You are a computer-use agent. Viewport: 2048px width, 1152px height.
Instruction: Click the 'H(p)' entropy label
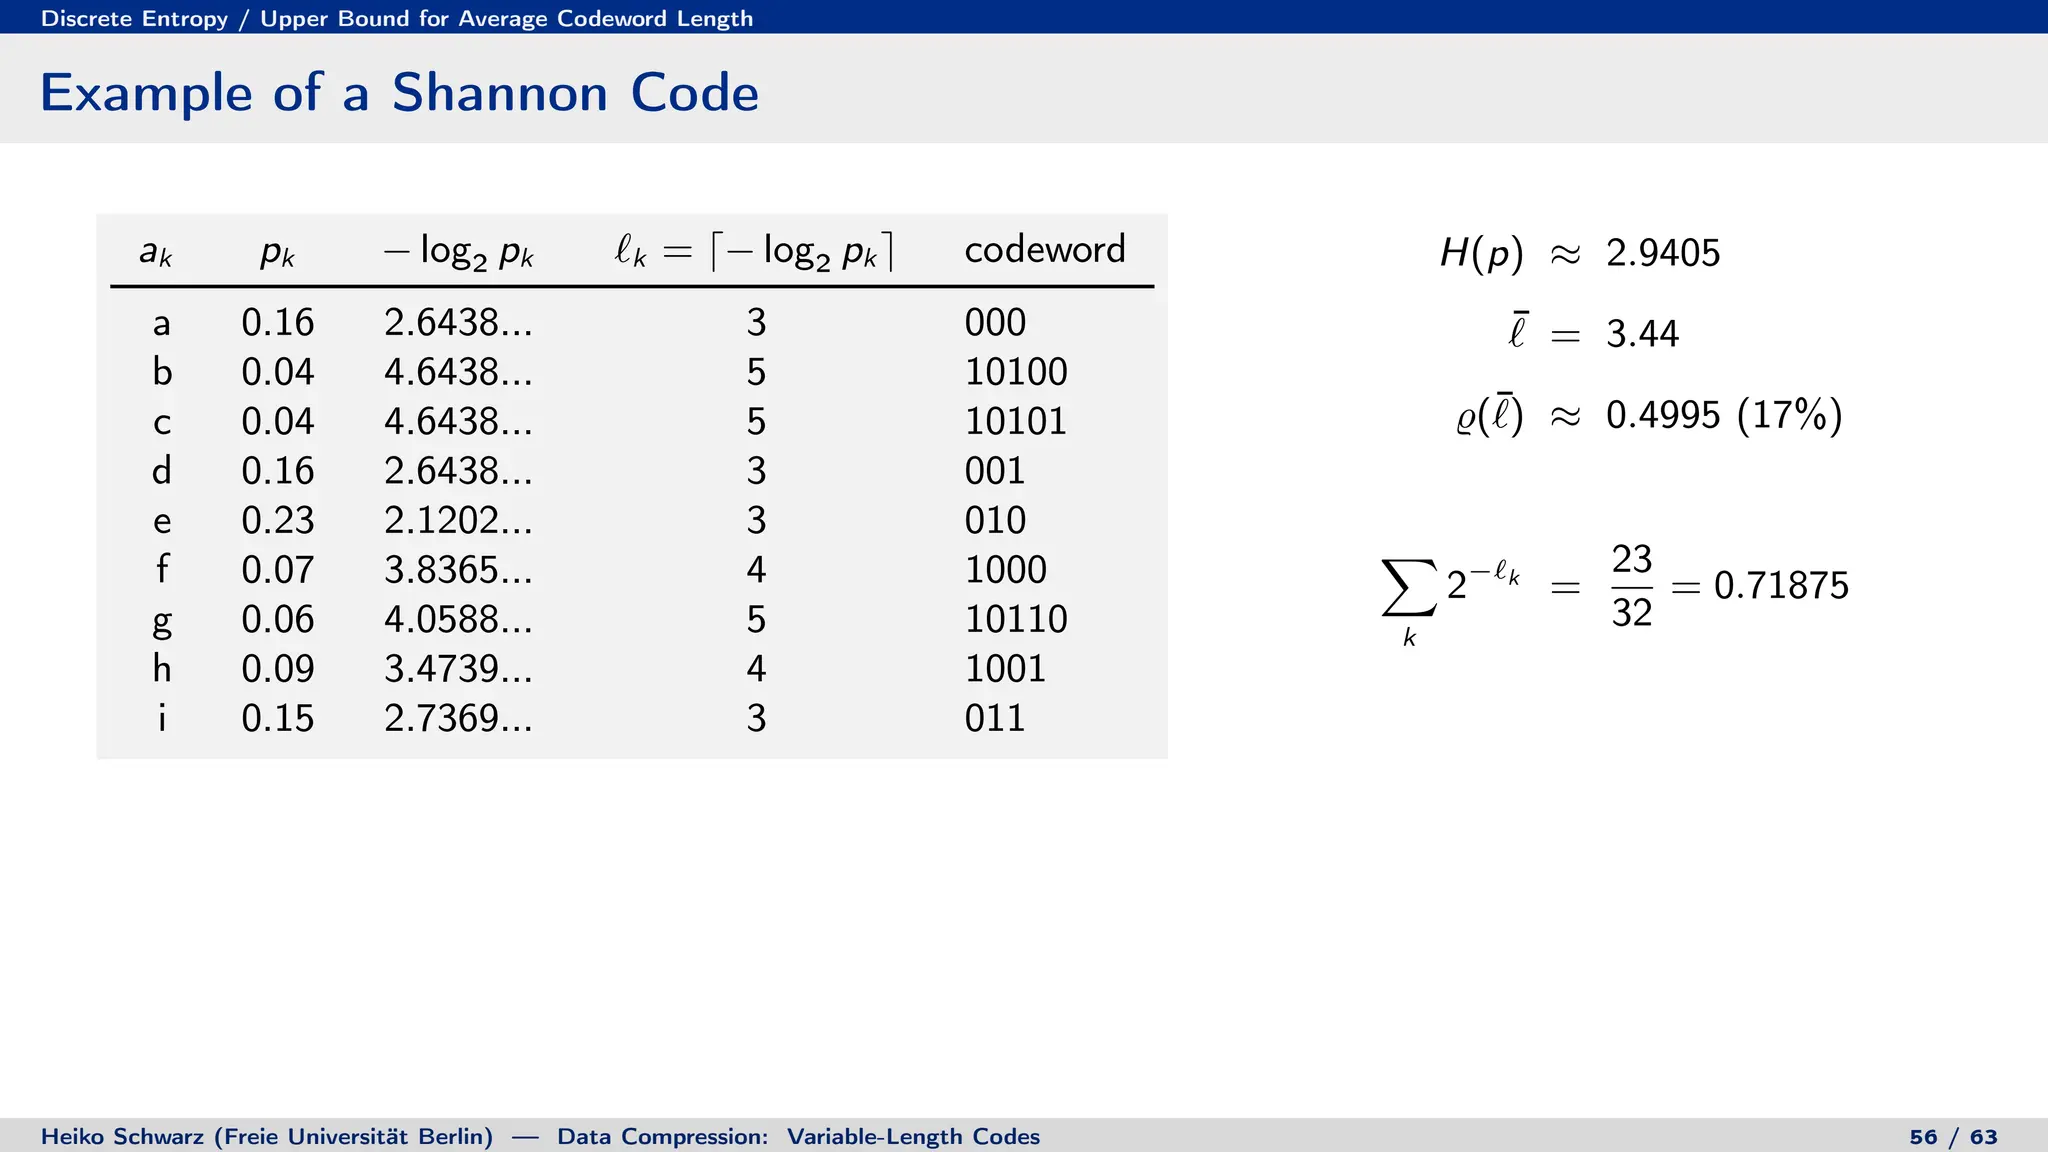pyautogui.click(x=1481, y=253)
